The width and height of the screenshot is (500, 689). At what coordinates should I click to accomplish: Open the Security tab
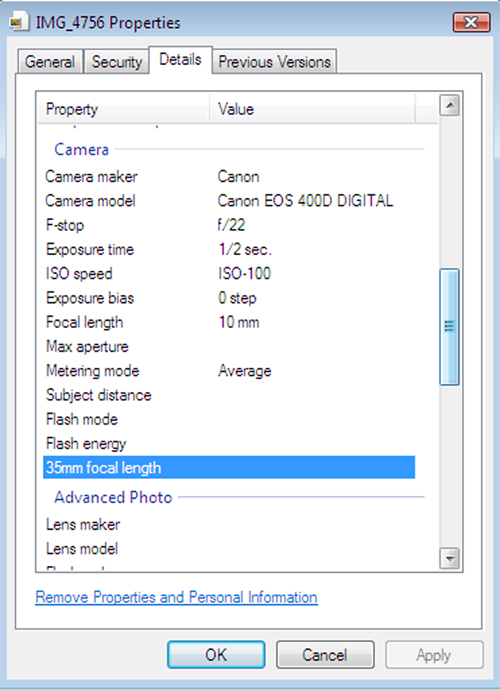tap(116, 62)
